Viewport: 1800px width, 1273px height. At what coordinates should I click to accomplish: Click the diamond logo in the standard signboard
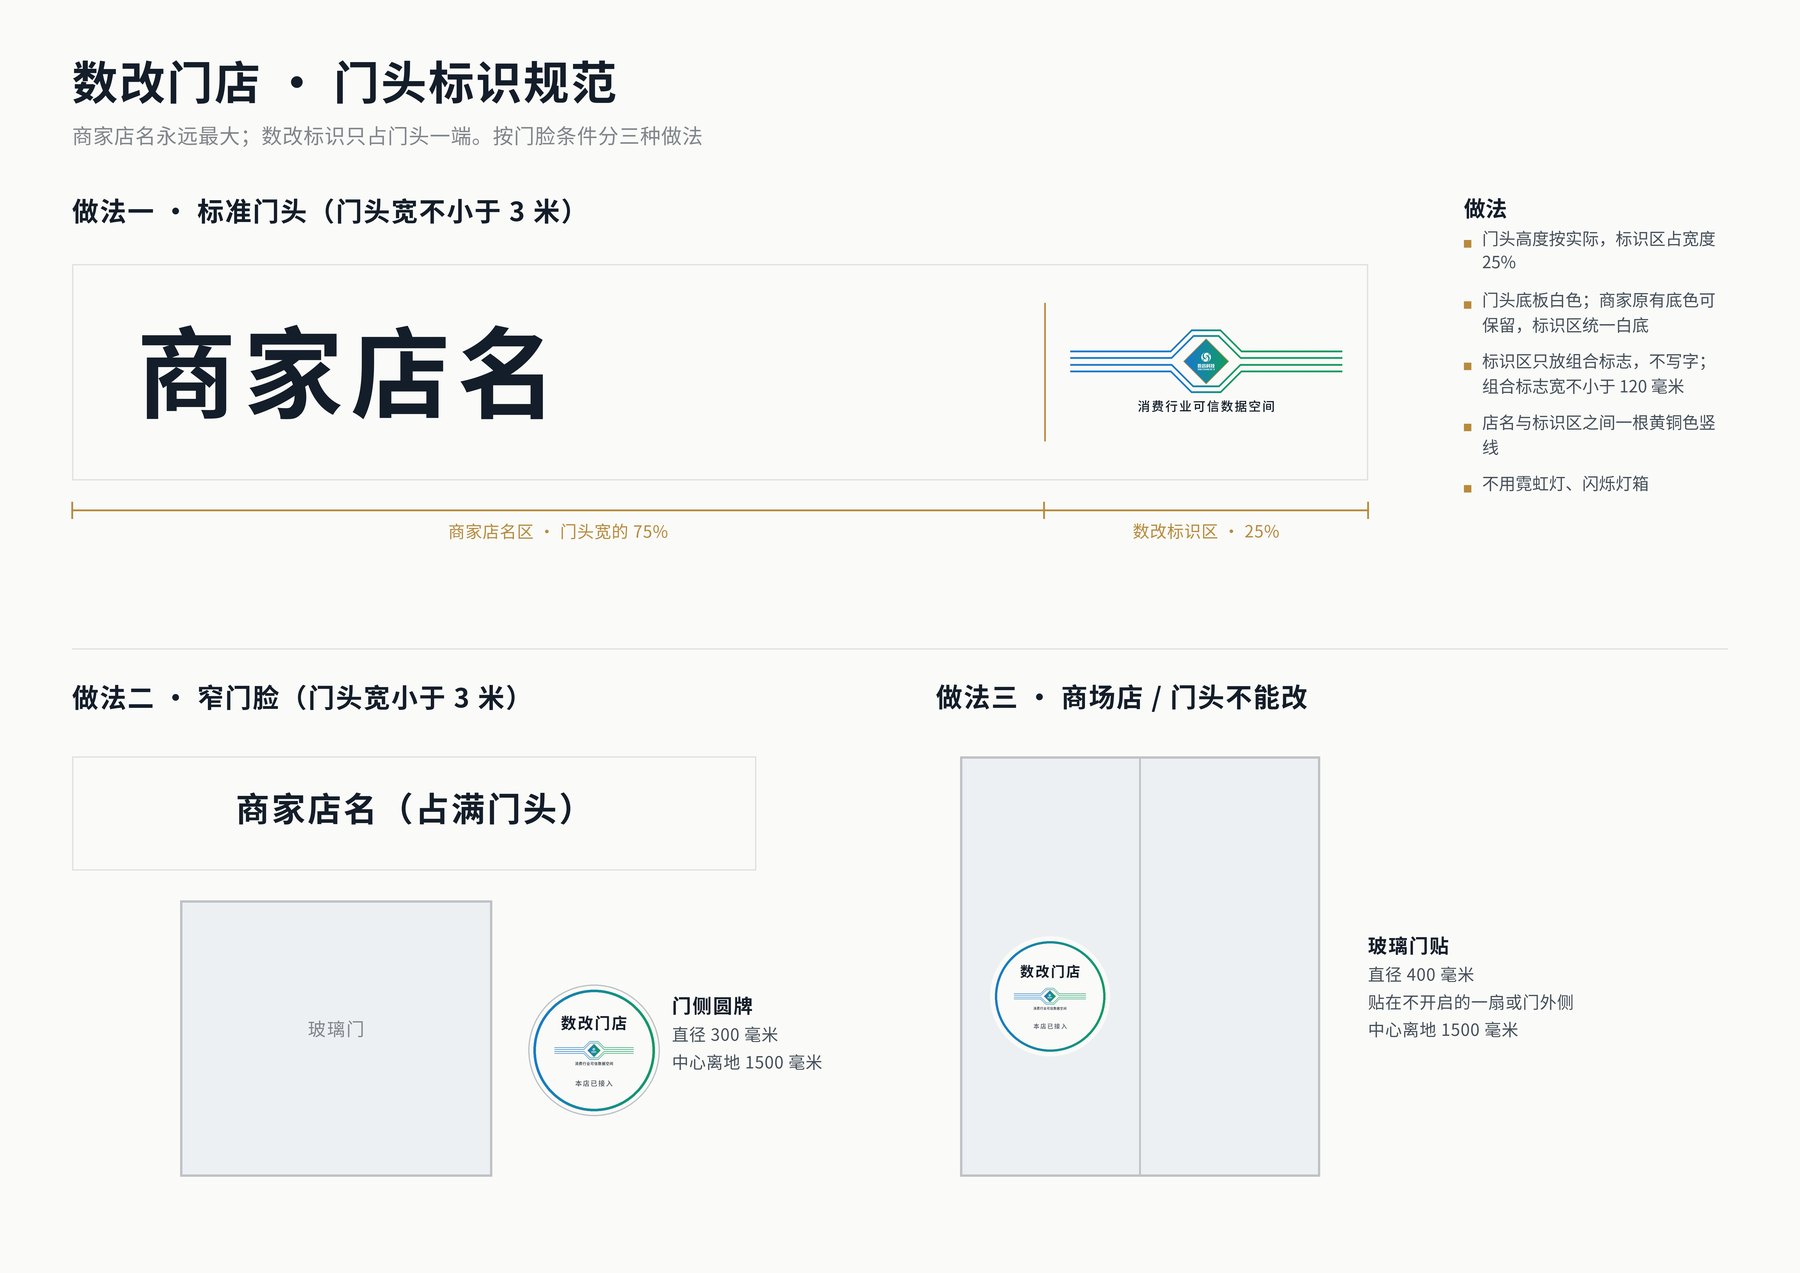click(1206, 360)
